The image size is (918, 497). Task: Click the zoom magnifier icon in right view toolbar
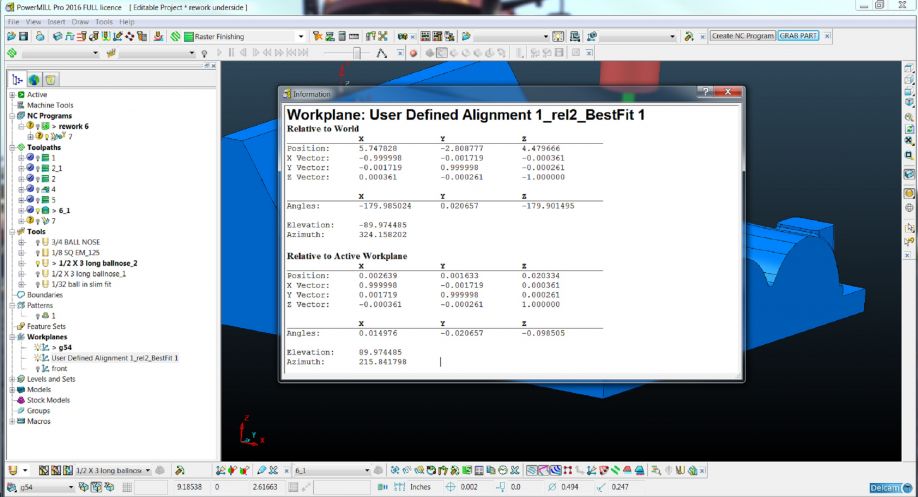click(x=909, y=117)
